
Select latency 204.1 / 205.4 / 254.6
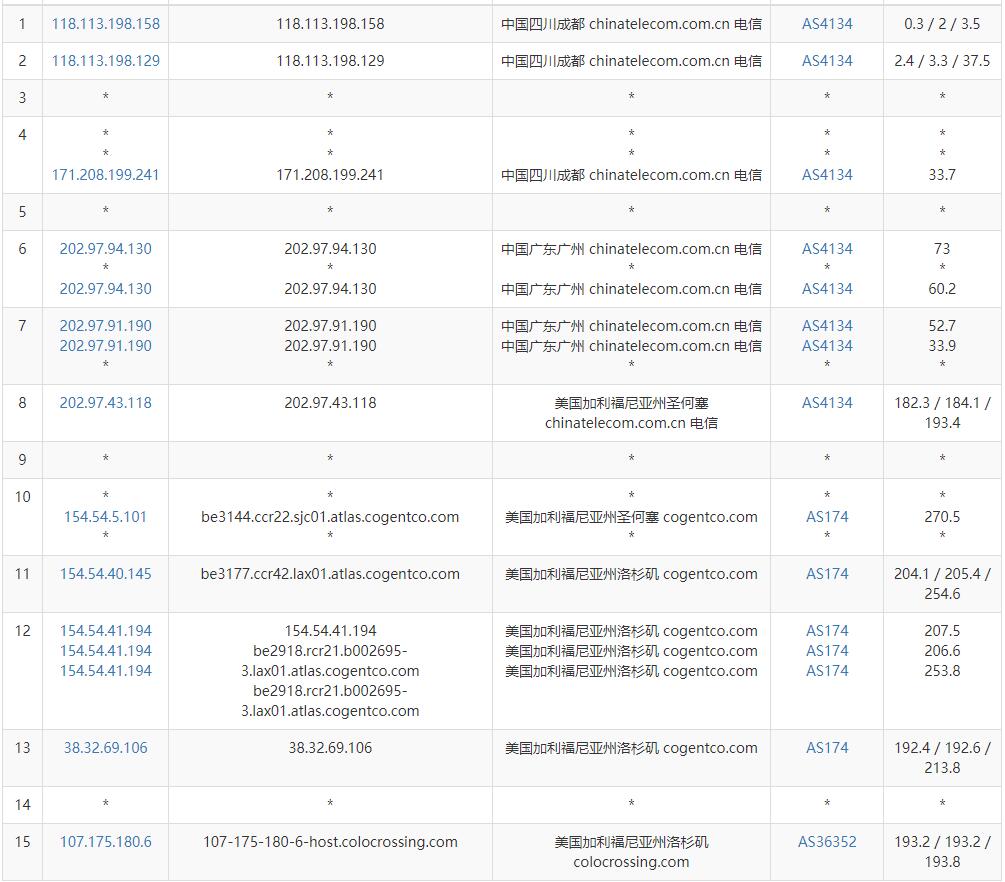pos(942,584)
